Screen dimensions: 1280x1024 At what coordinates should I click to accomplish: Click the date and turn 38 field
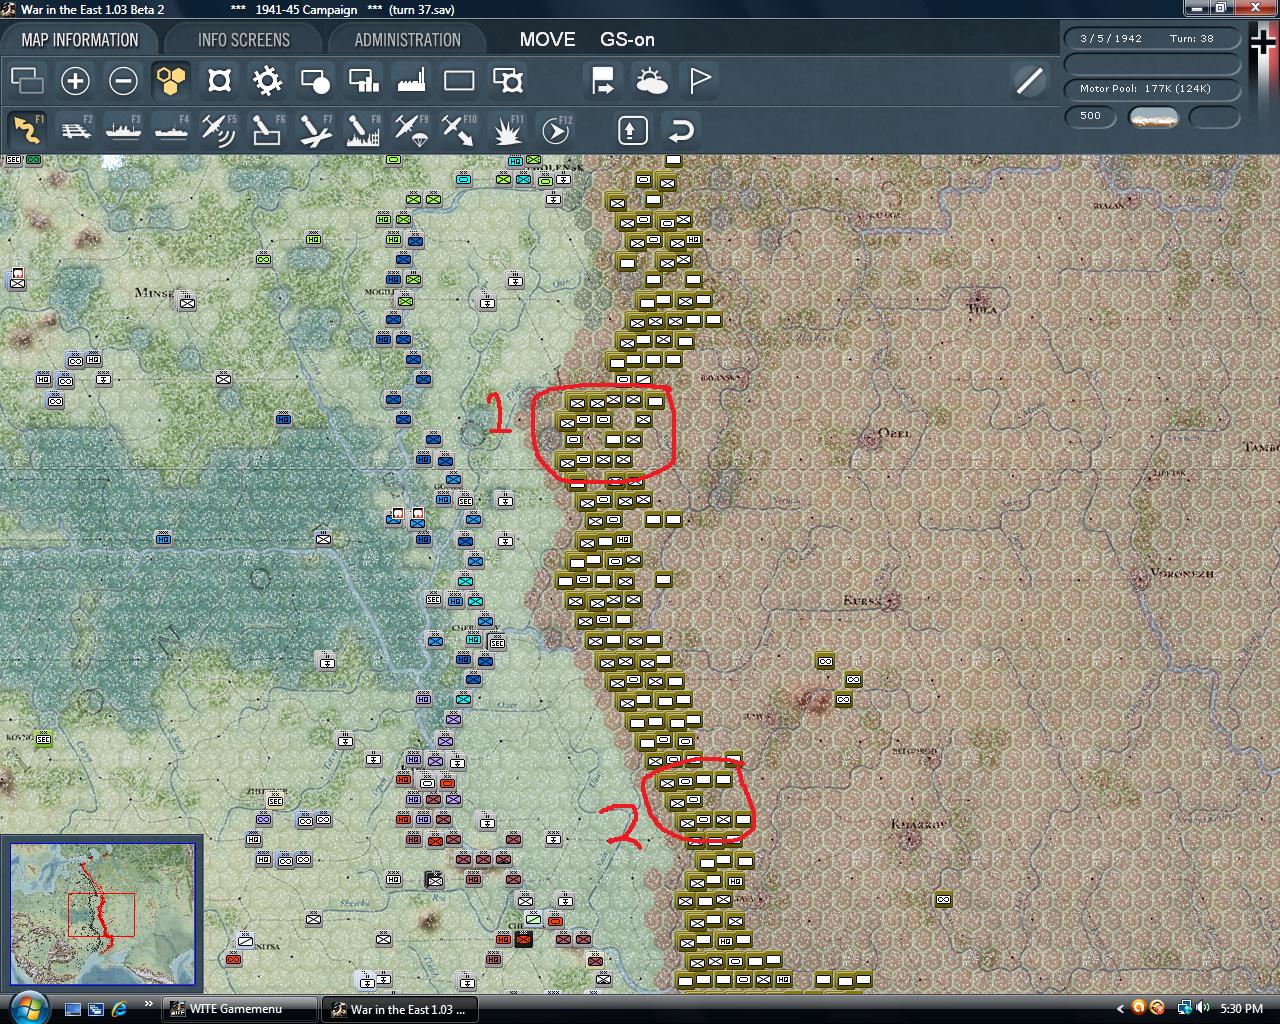[x=1152, y=38]
